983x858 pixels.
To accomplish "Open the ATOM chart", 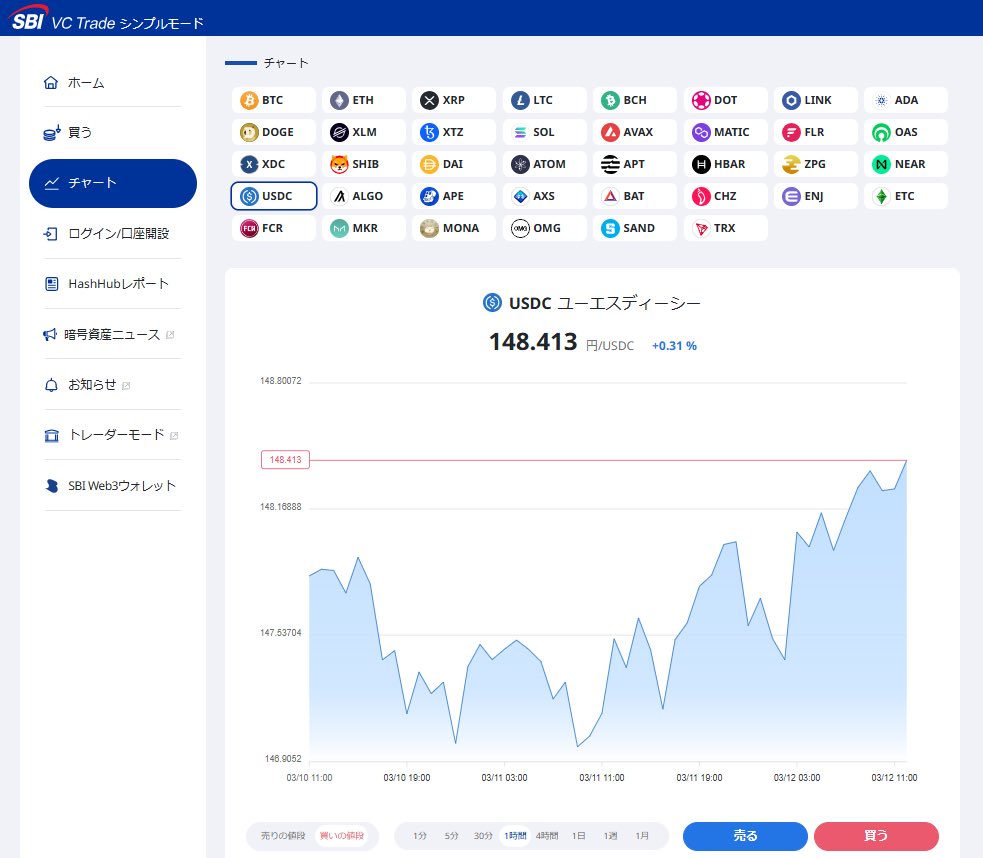I will point(544,164).
